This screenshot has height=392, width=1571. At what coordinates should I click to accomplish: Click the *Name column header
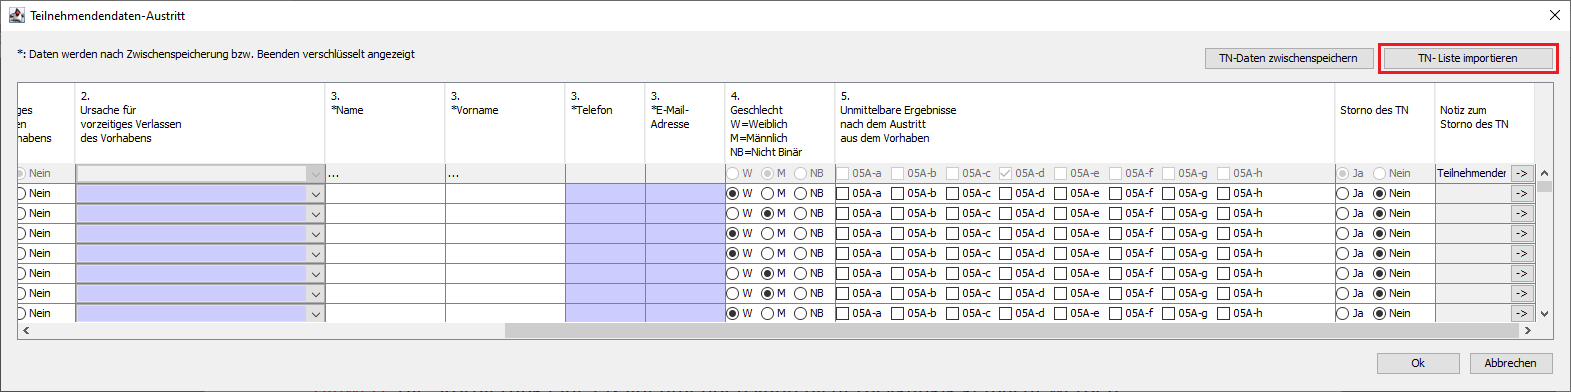[x=385, y=123]
